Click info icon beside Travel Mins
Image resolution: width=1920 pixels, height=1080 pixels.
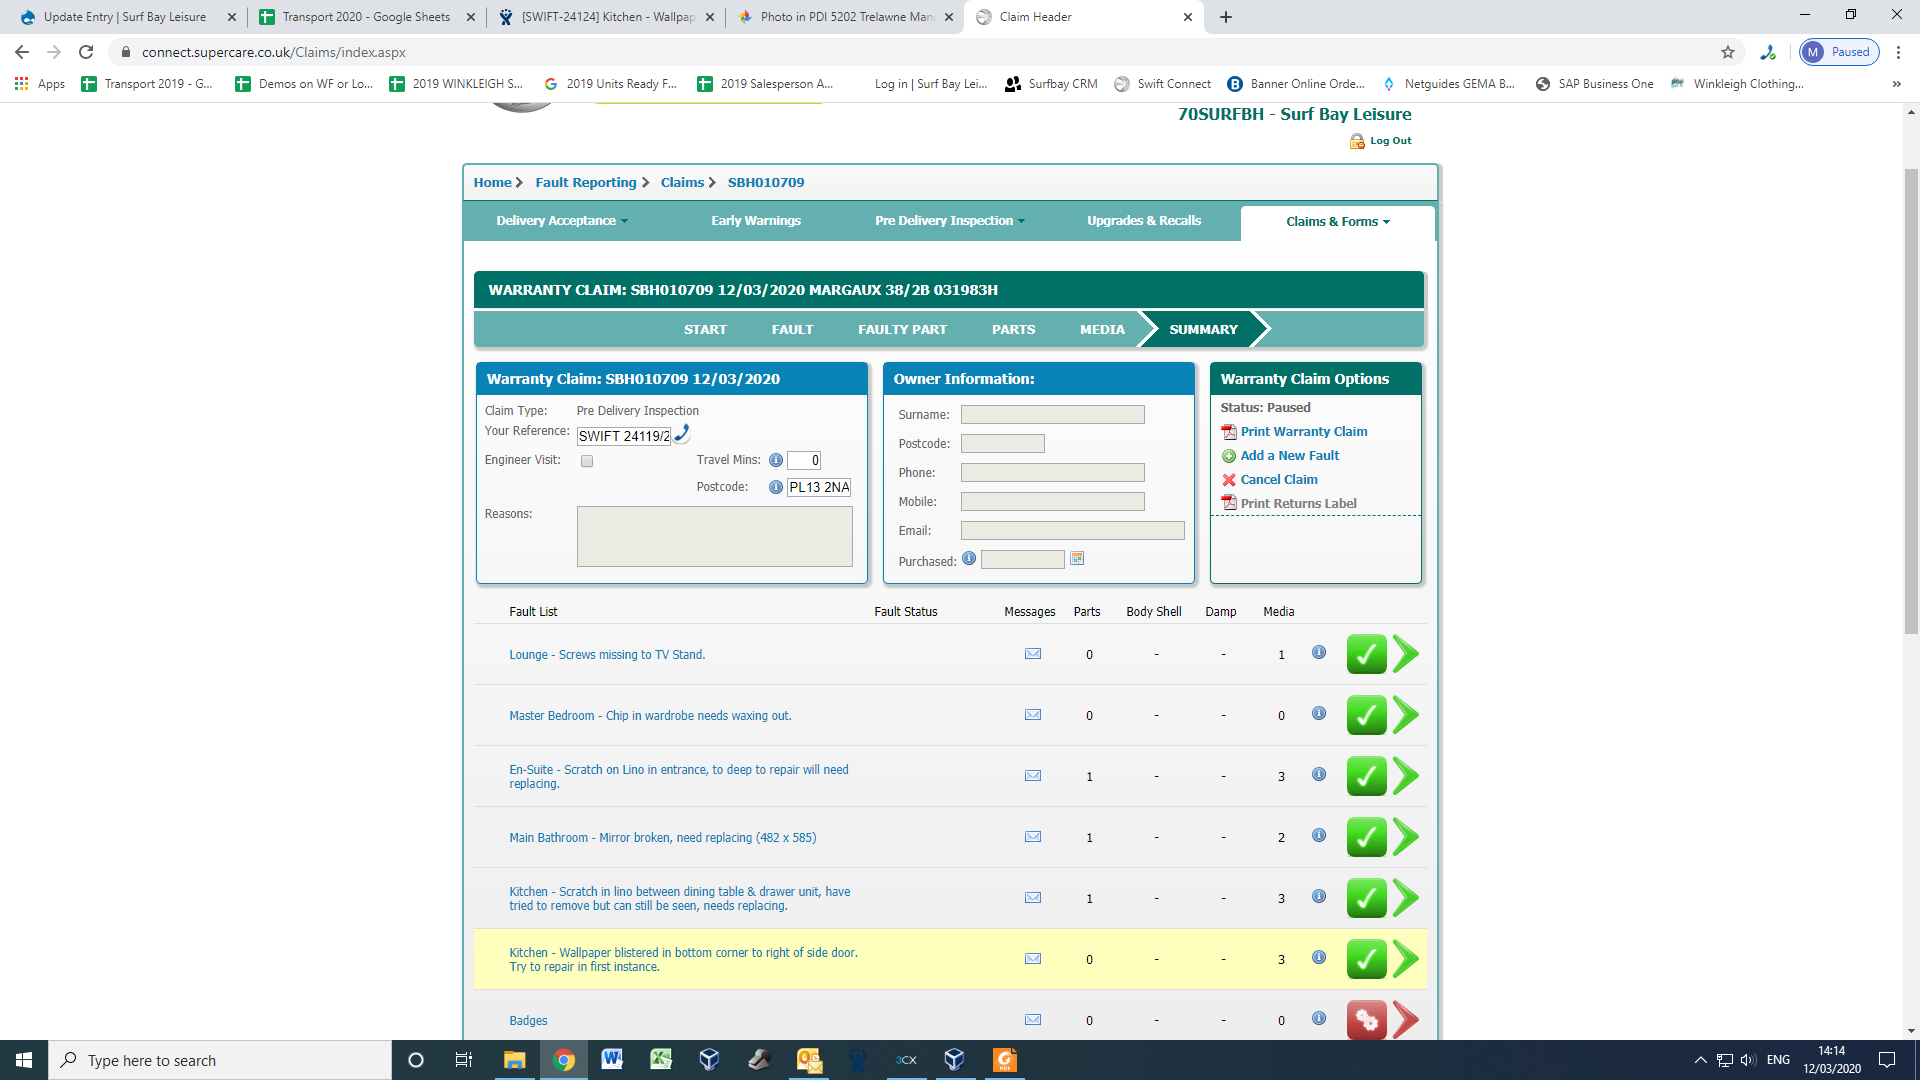775,460
